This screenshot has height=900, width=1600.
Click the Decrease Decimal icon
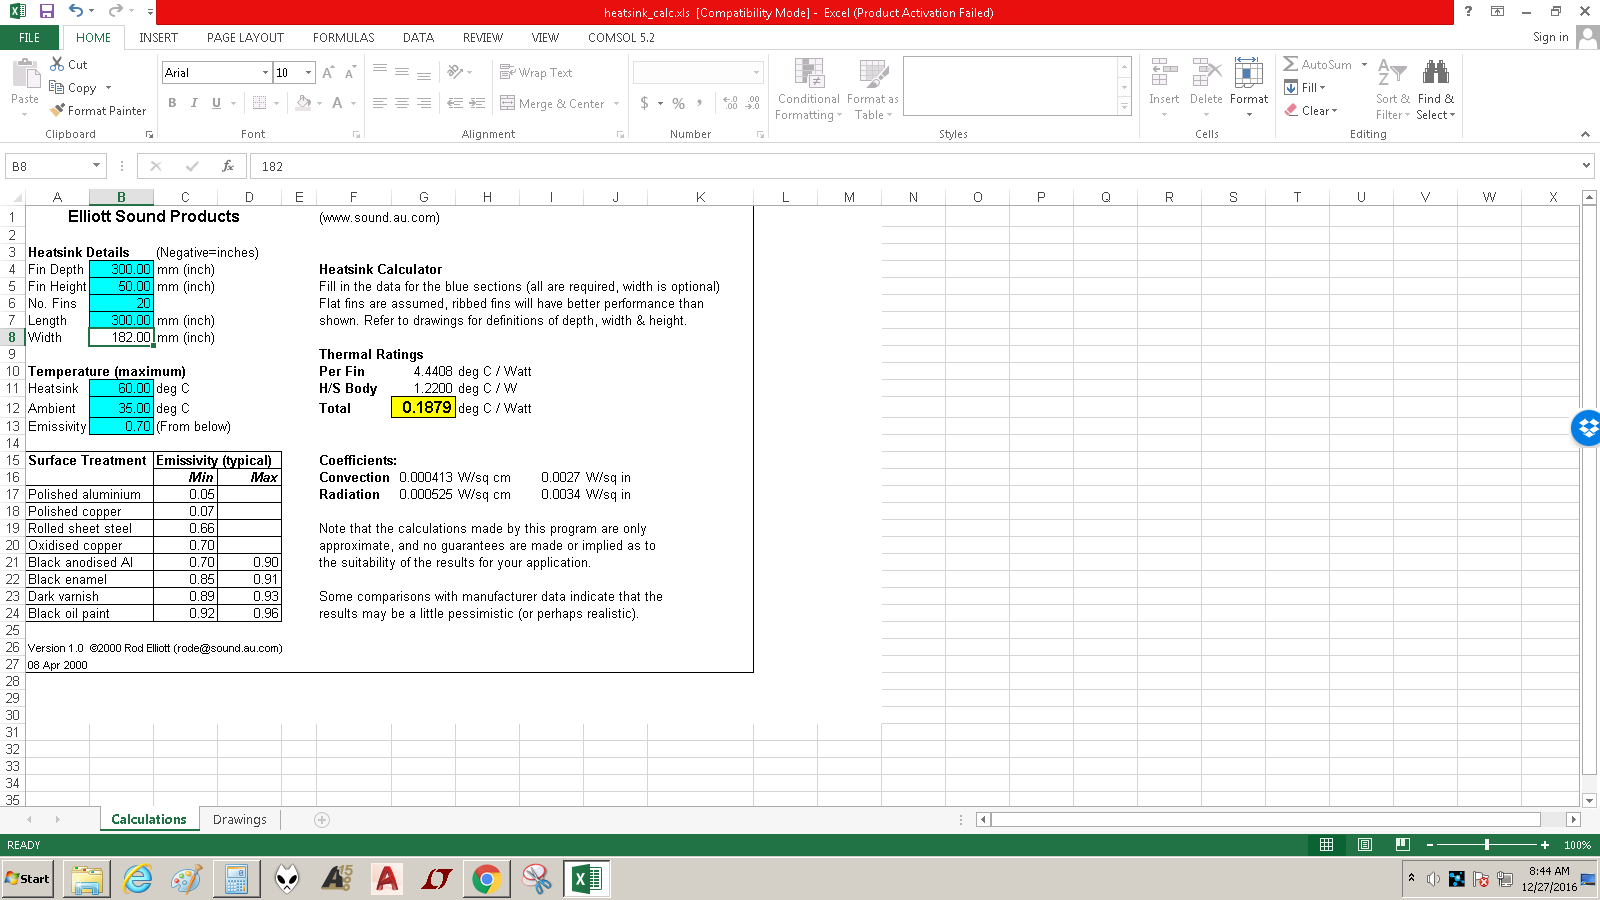[753, 103]
